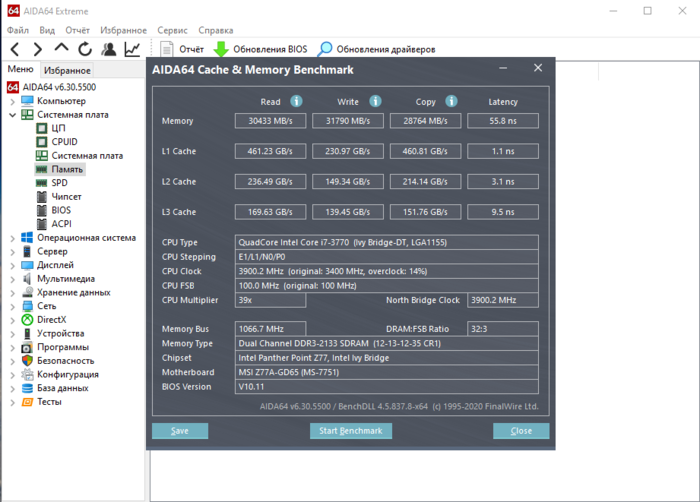
Task: Click the Read info icon
Action: coord(296,101)
